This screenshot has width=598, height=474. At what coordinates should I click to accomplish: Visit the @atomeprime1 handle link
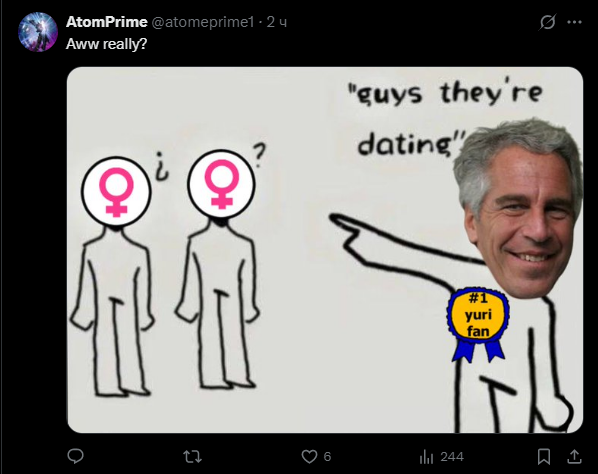click(203, 22)
